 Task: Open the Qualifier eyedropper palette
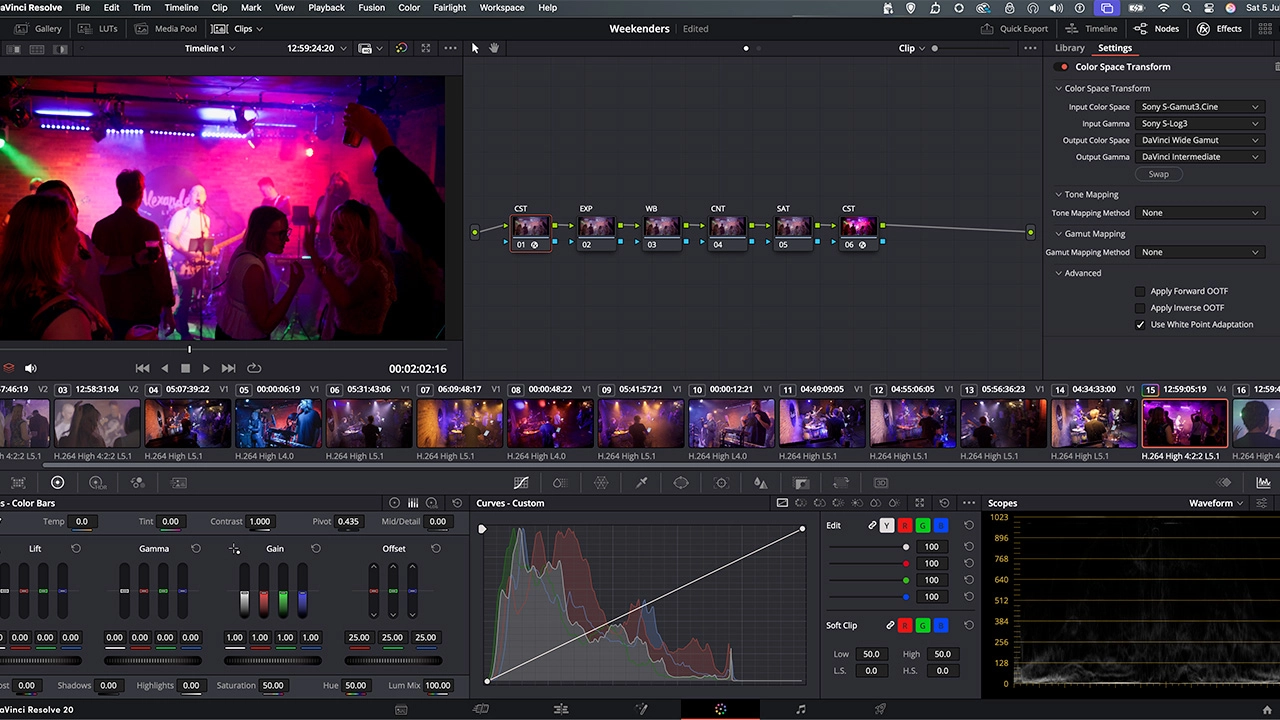tap(641, 483)
